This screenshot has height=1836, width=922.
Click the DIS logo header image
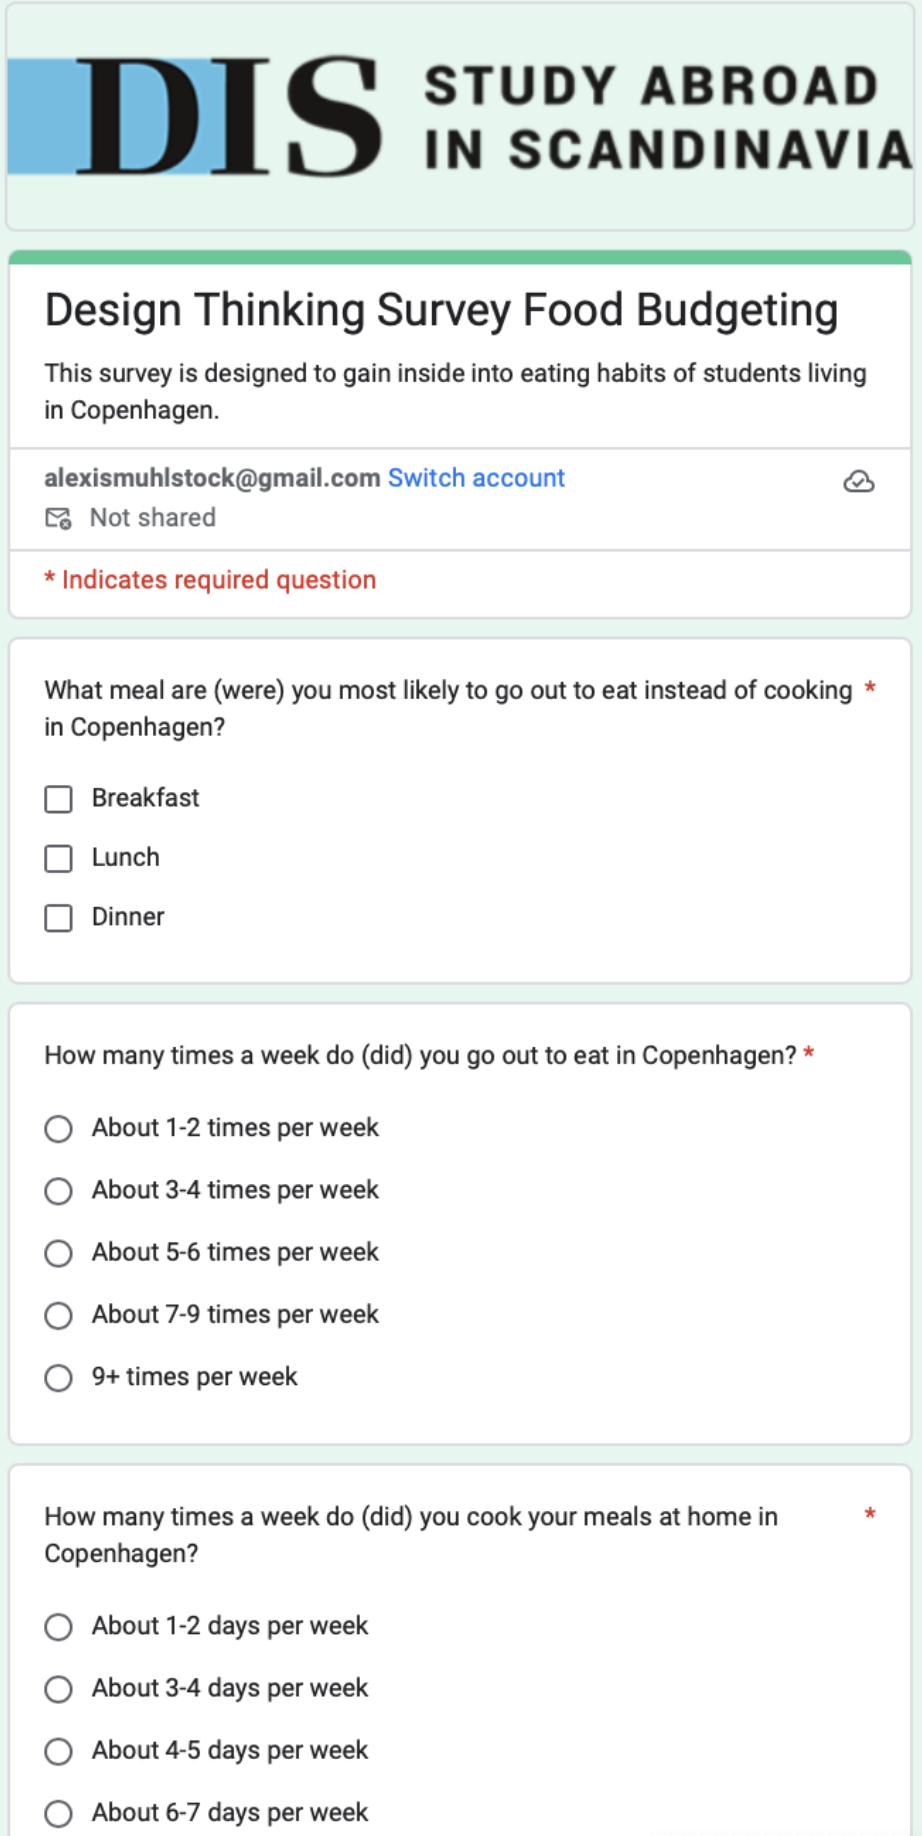460,116
